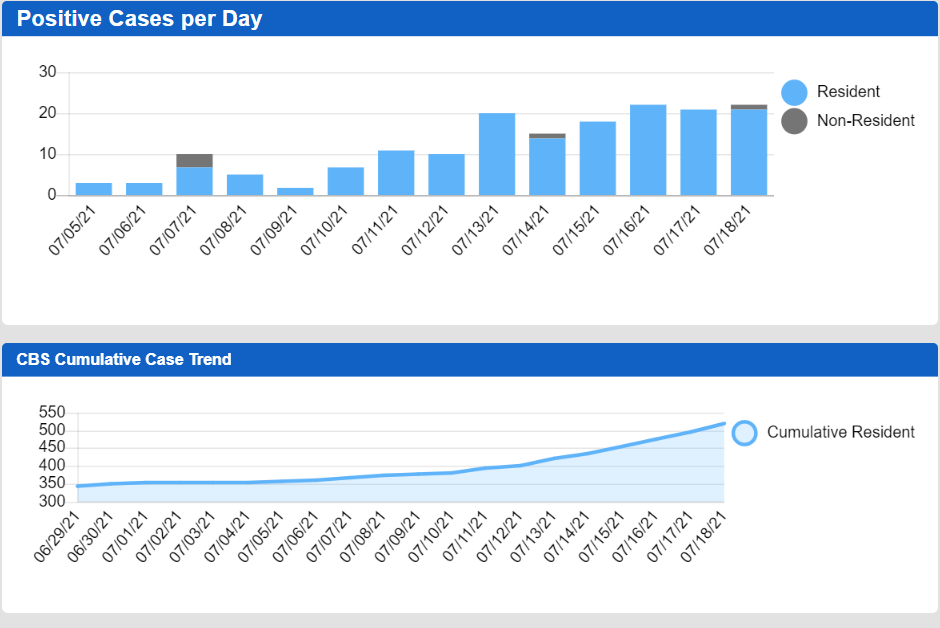Screen dimensions: 940x628
Task: Click the CBS Cumulative Case Trend header
Action: [124, 359]
